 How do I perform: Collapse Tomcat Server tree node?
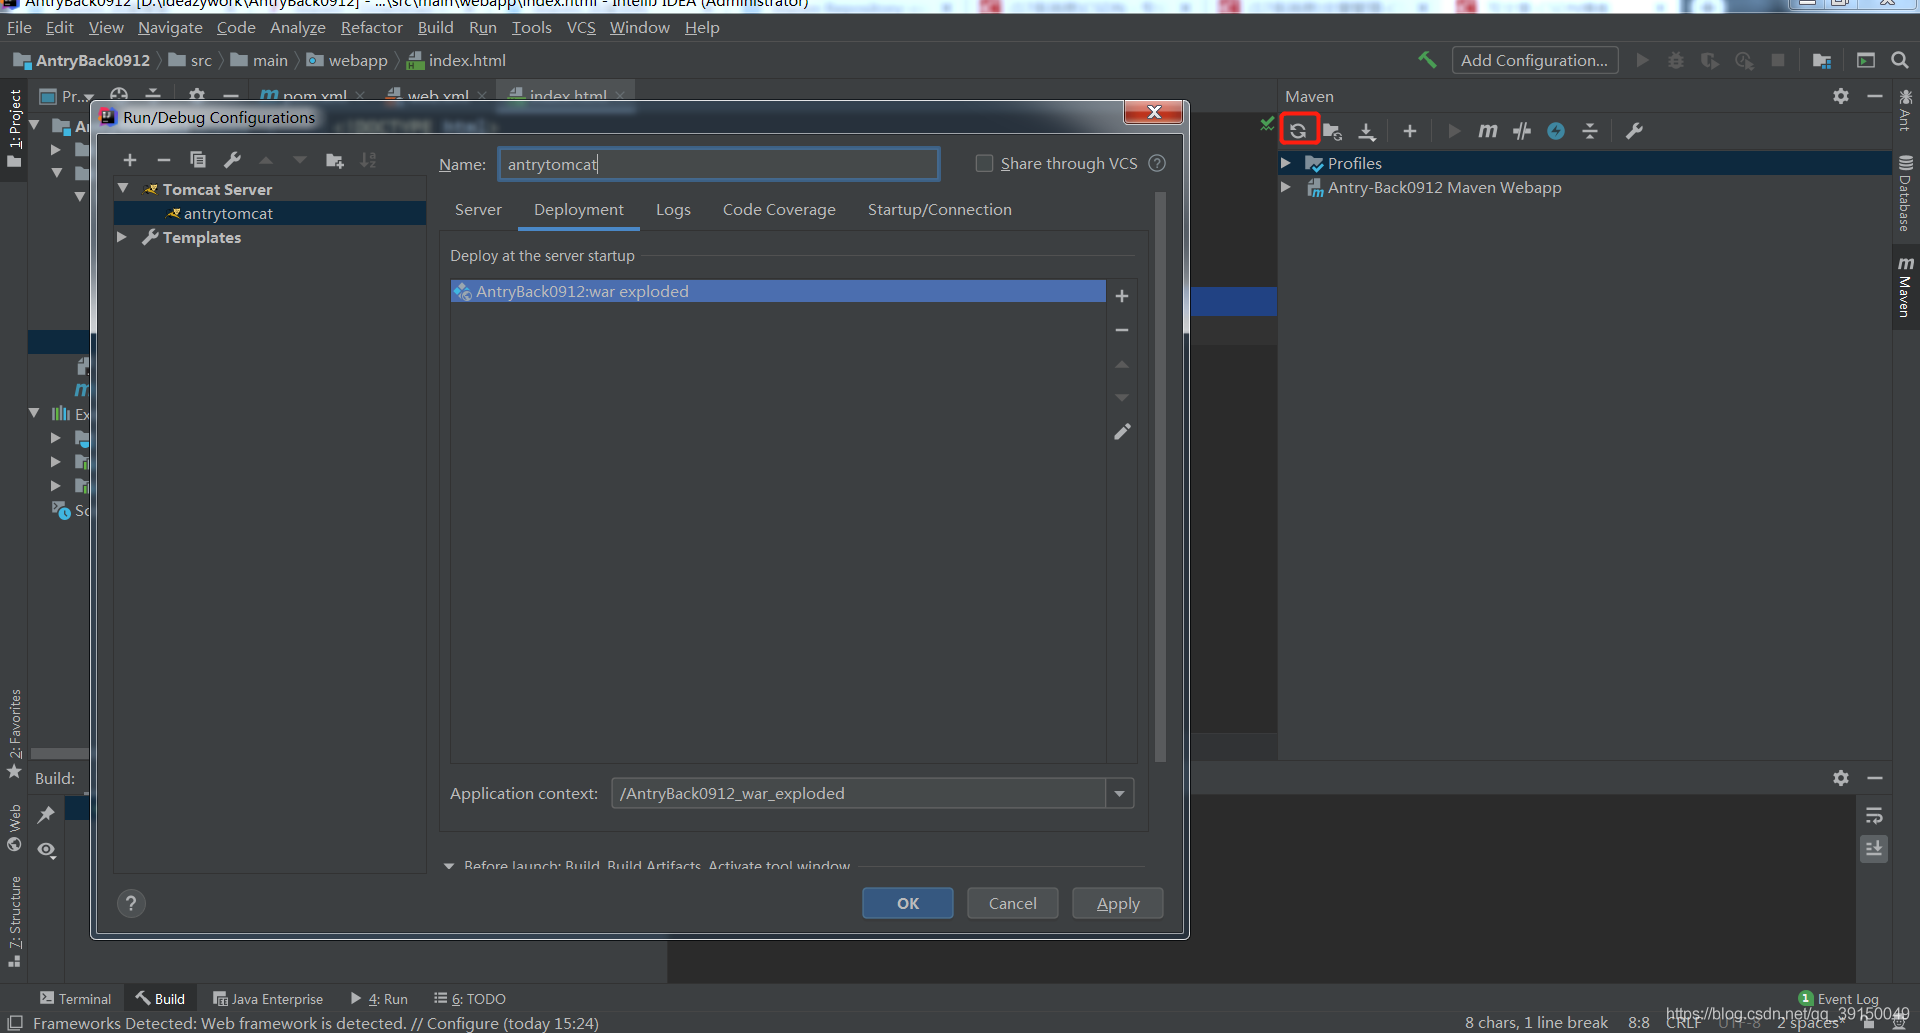click(123, 188)
